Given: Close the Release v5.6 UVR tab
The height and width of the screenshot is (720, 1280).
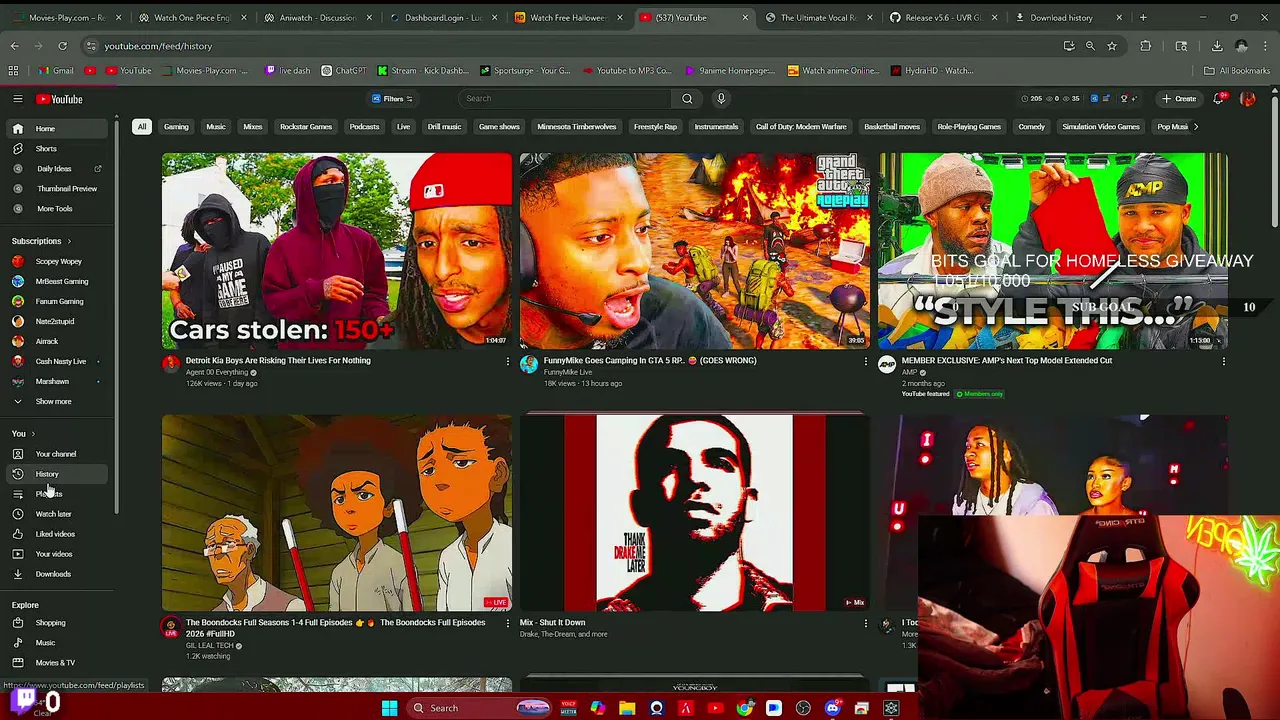Looking at the screenshot, I should (994, 17).
